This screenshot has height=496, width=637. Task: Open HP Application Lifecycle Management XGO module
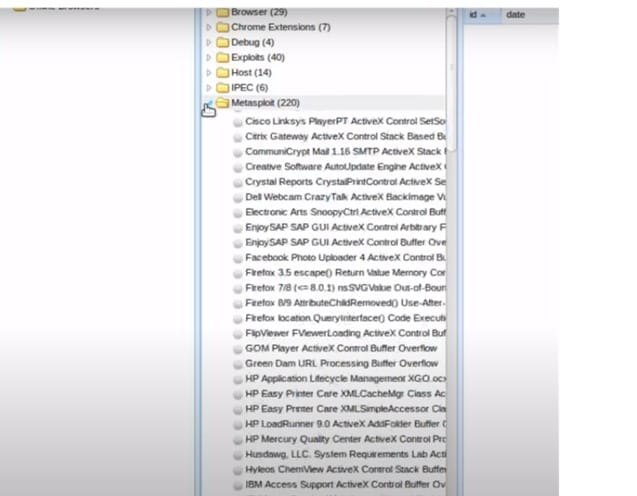(345, 379)
